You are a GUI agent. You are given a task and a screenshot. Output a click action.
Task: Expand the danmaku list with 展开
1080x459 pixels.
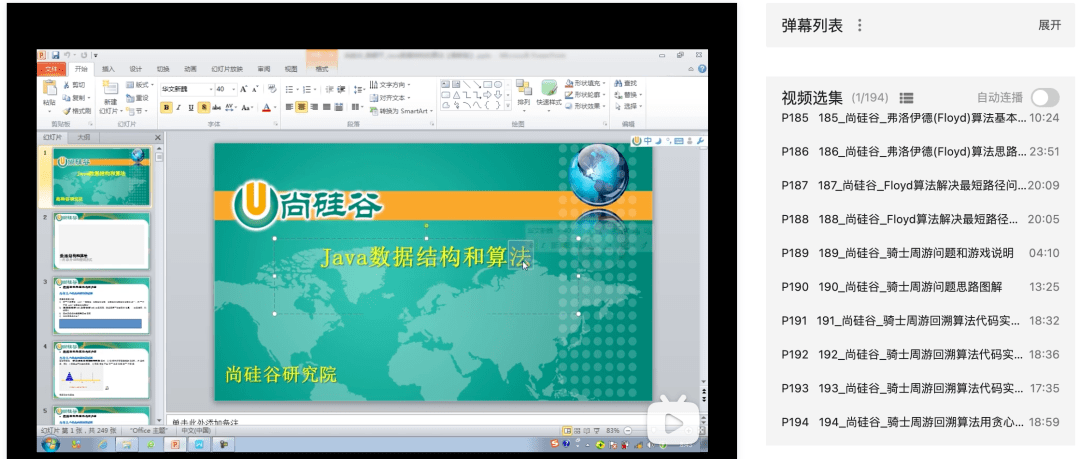[1049, 26]
